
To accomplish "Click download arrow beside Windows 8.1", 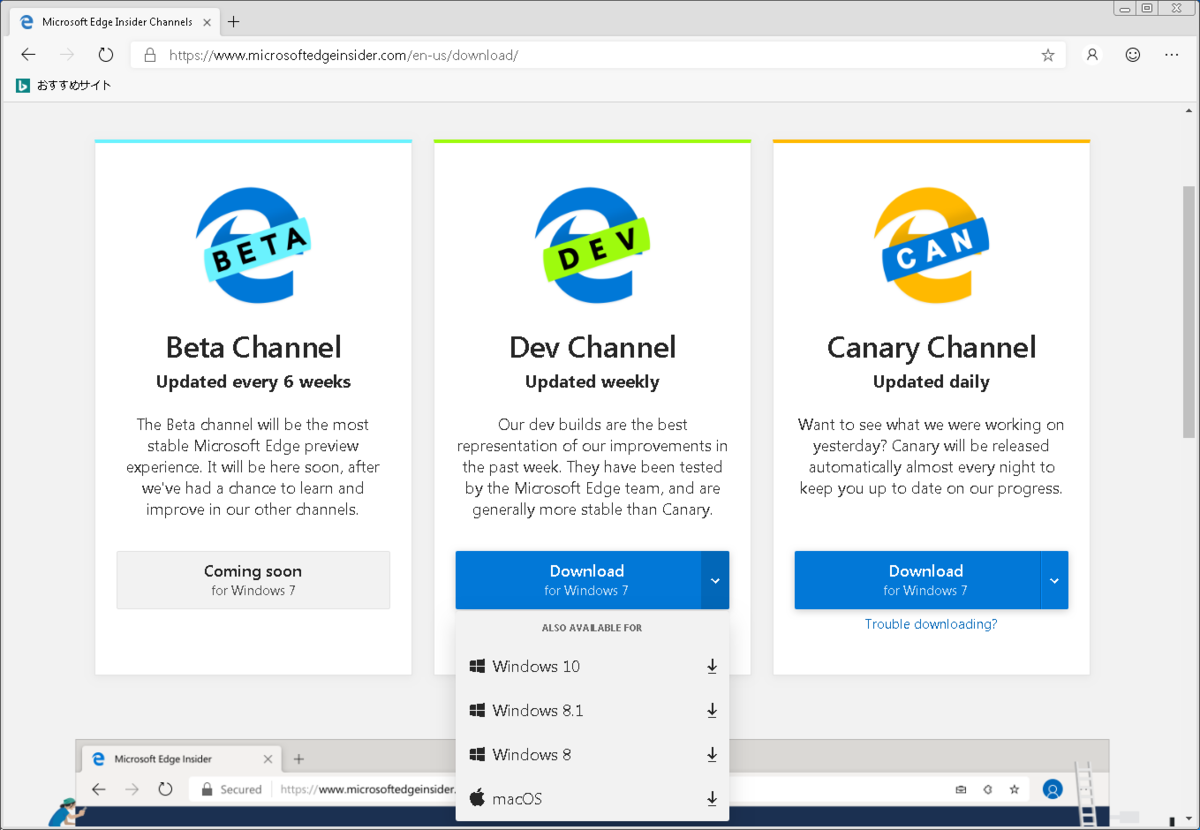I will coord(712,710).
